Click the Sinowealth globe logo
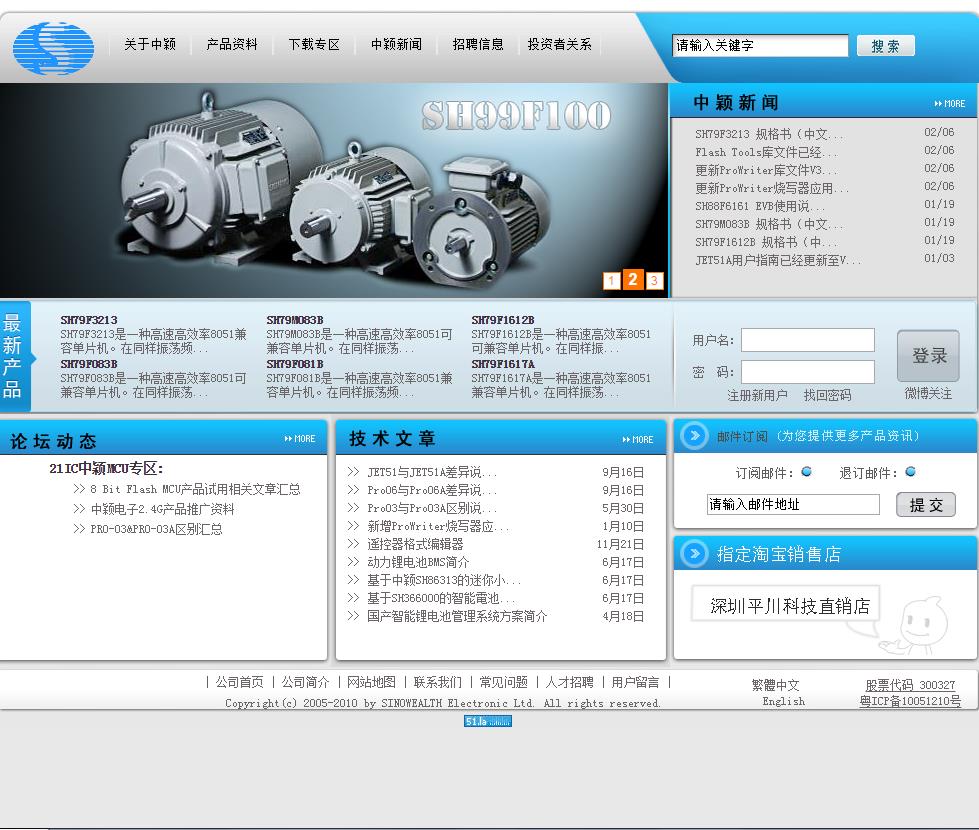Image resolution: width=979 pixels, height=830 pixels. [x=54, y=47]
